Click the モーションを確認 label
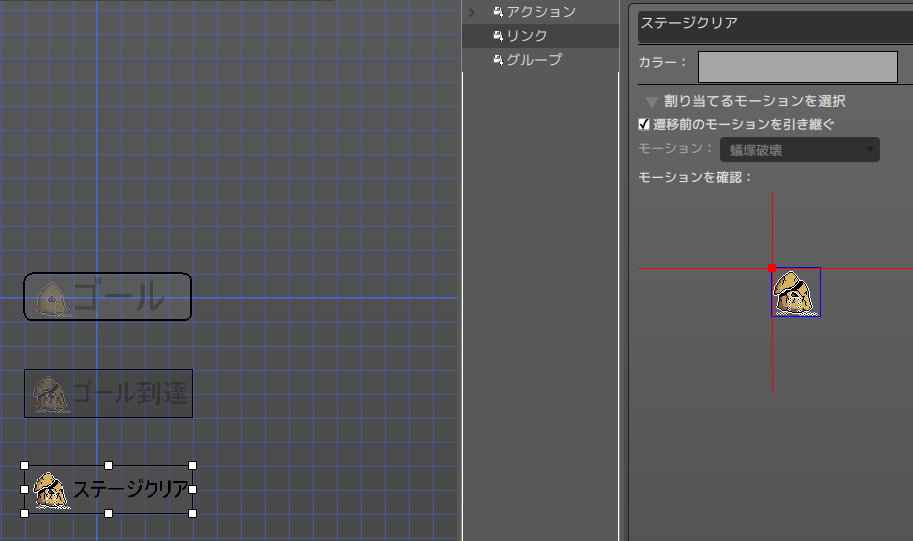This screenshot has height=541, width=913. point(695,177)
